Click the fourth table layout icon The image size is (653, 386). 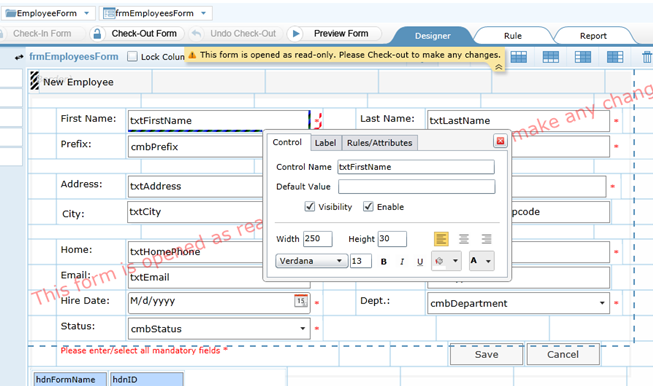point(615,57)
